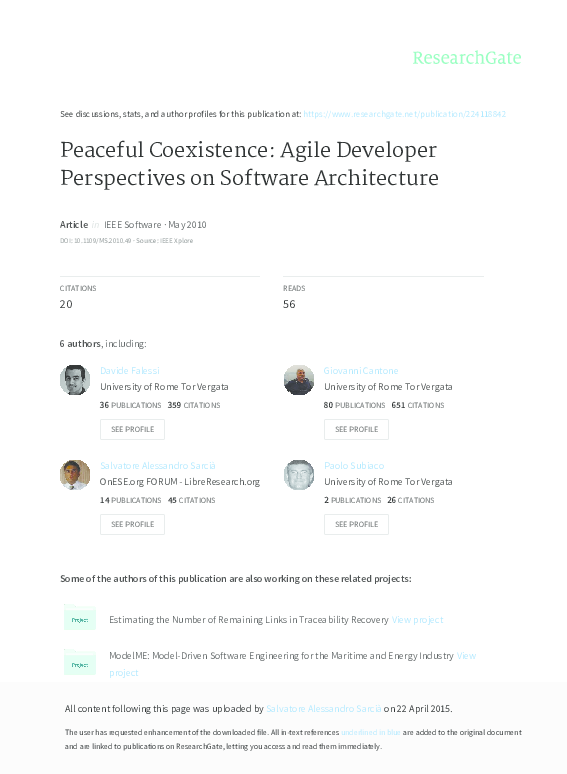Open Giovanni Cantone's author name link
The width and height of the screenshot is (567, 774).
coord(361,370)
